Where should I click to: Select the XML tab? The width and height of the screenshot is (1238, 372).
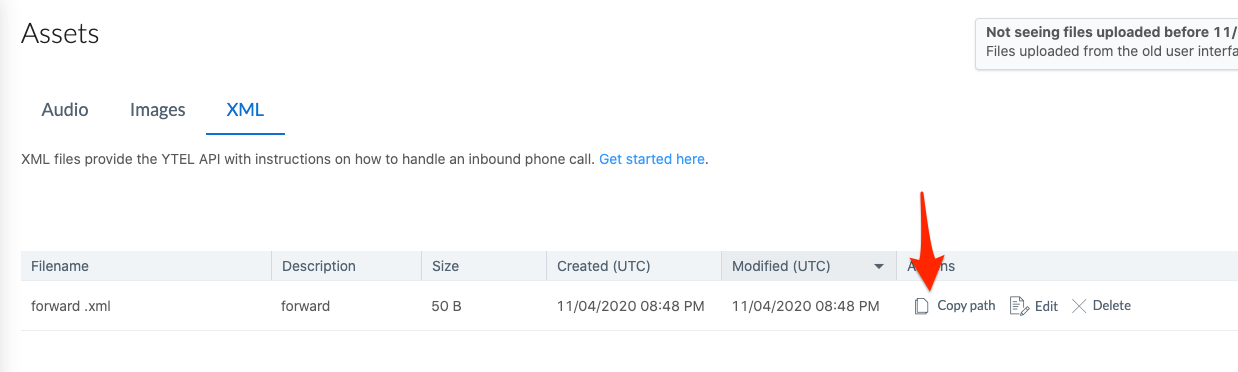pos(245,110)
